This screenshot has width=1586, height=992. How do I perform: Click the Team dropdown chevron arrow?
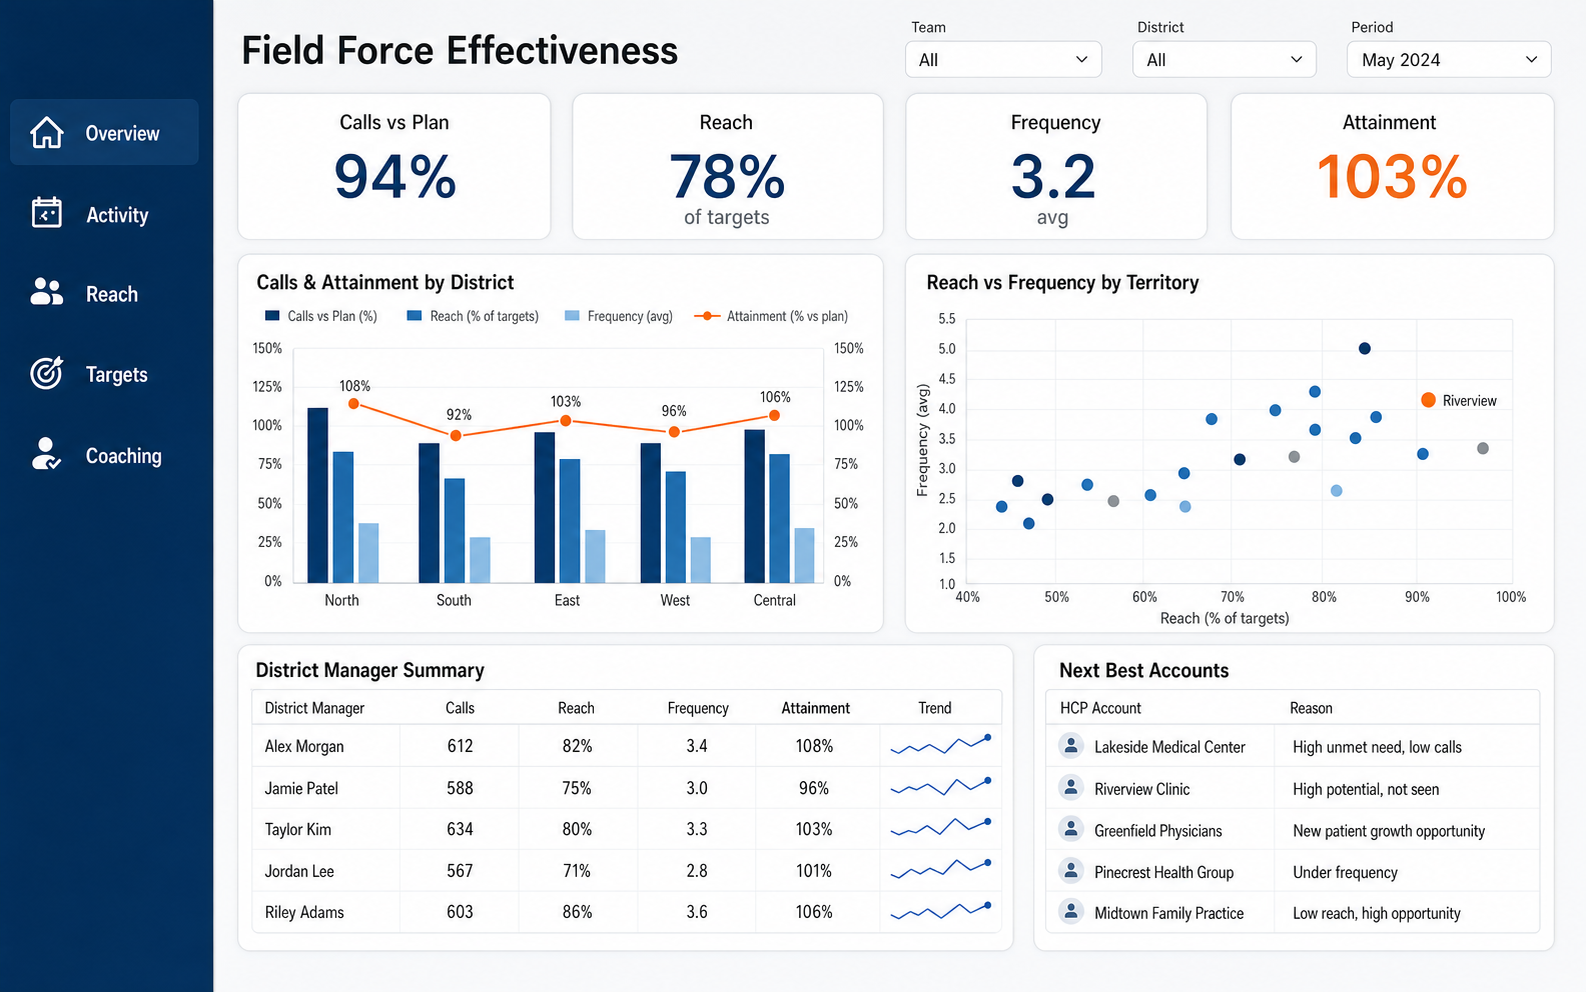[x=1081, y=59]
